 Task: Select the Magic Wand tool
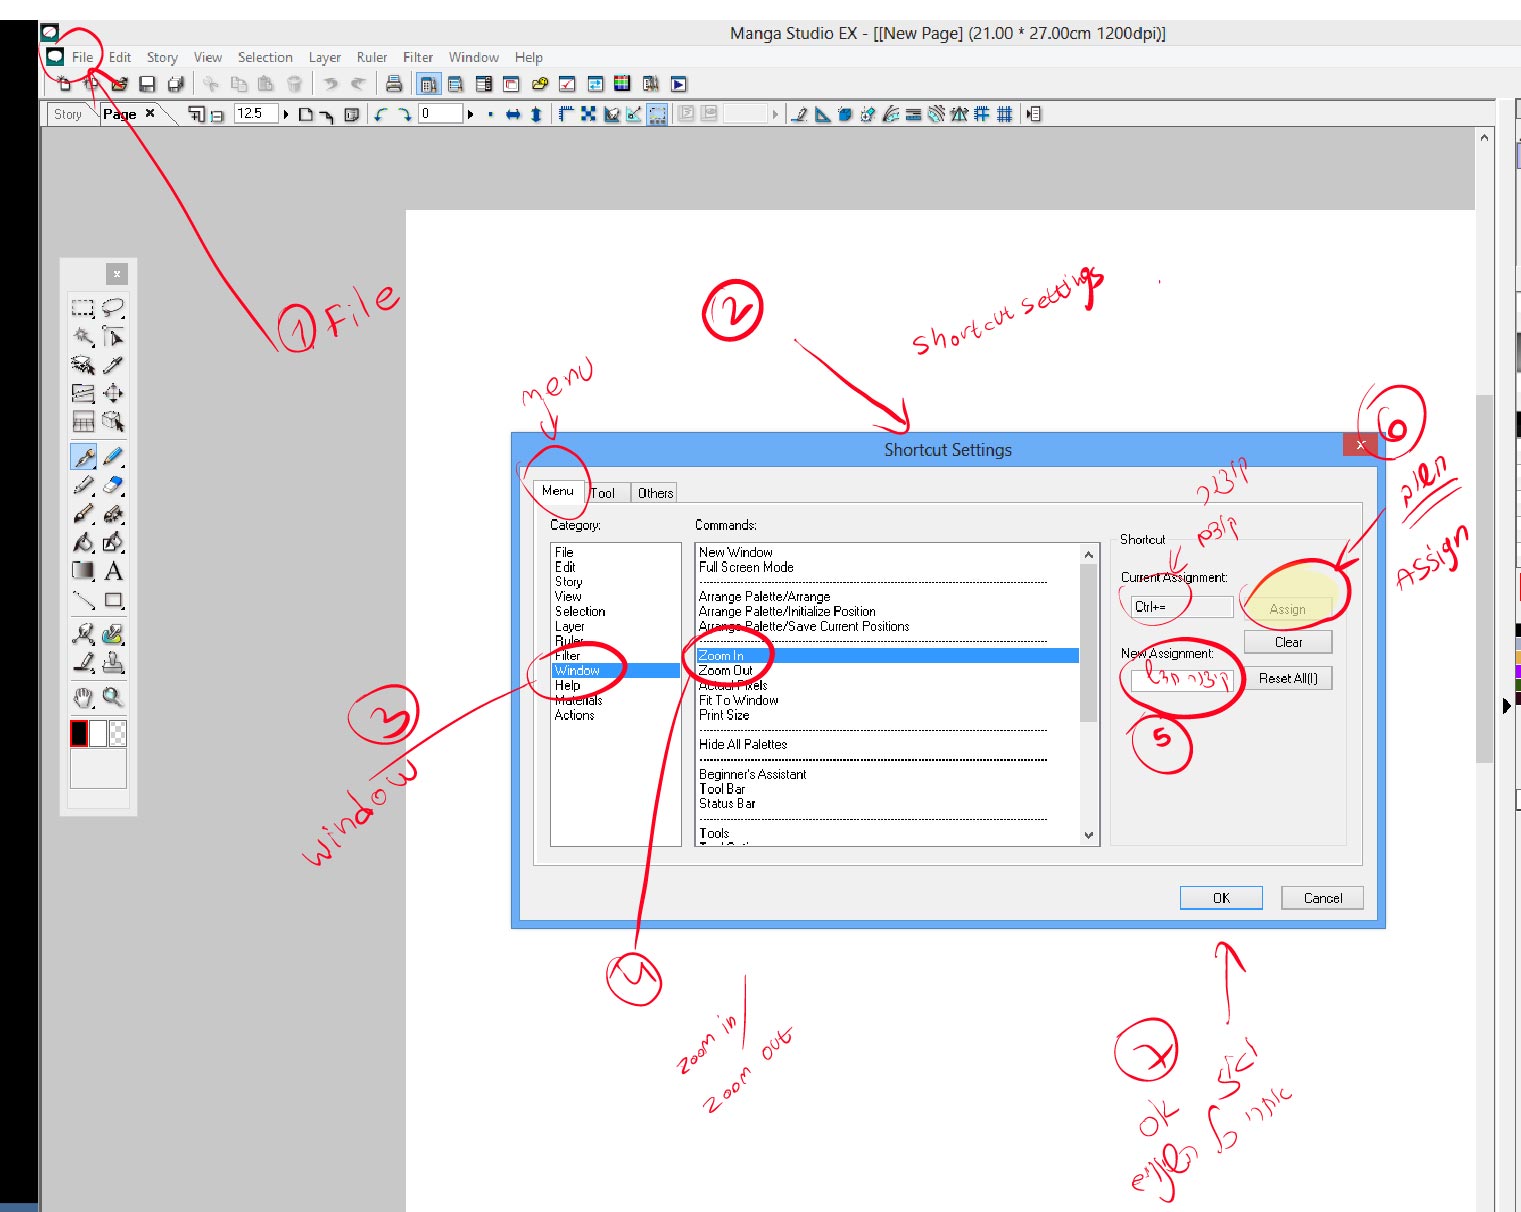(x=83, y=337)
